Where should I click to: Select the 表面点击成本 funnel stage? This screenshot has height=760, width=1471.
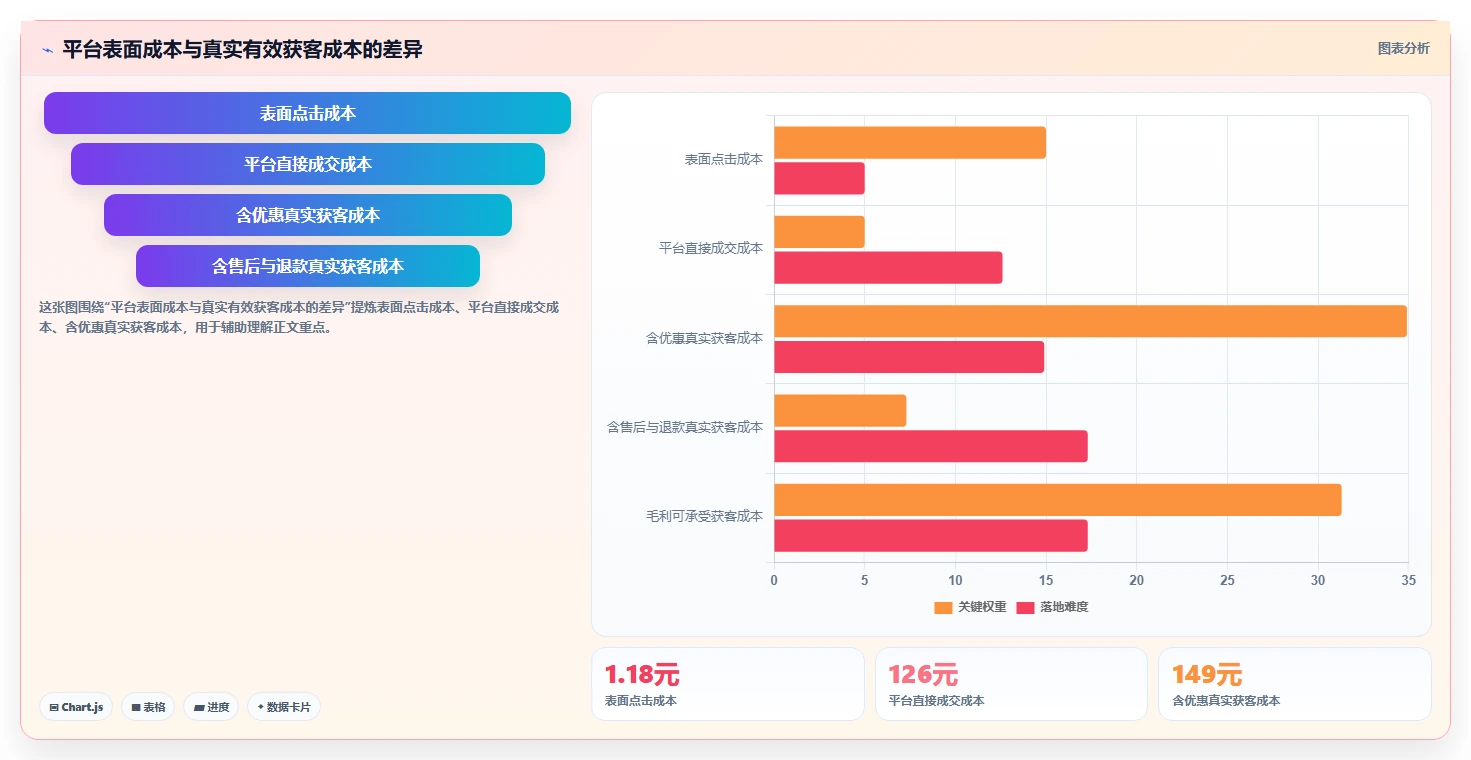pyautogui.click(x=307, y=113)
